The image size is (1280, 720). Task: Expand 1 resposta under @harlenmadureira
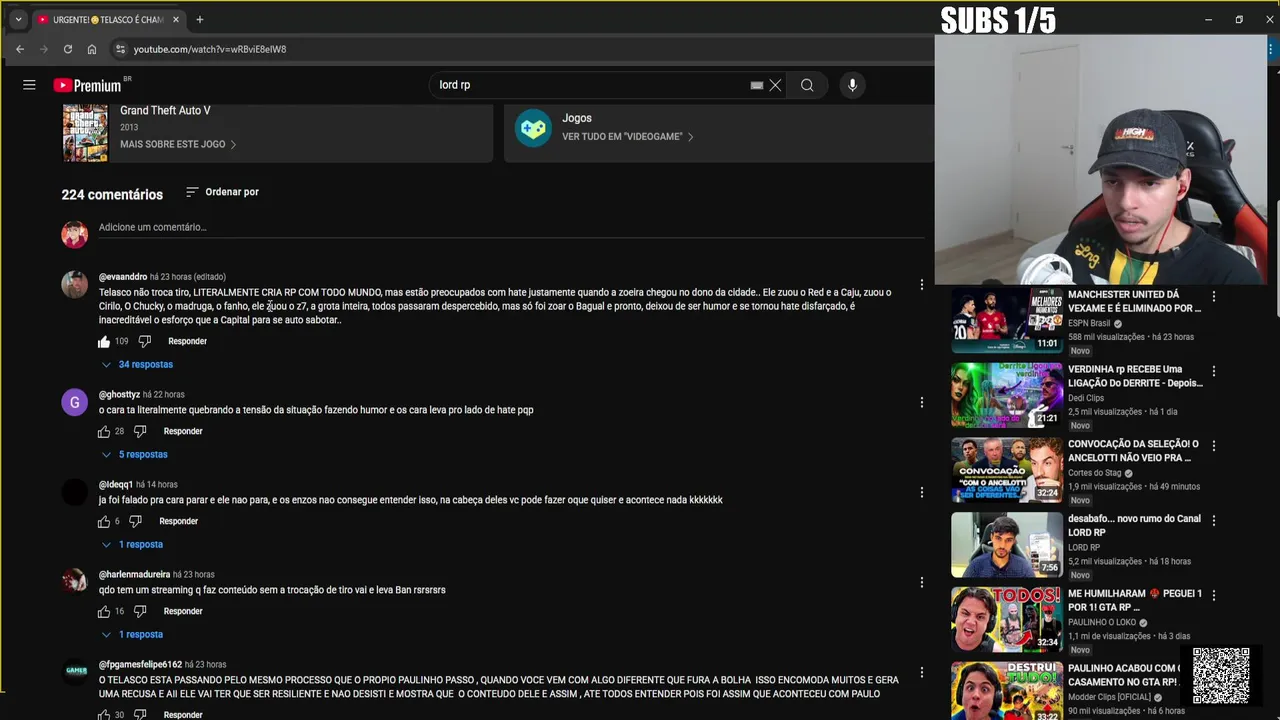132,634
